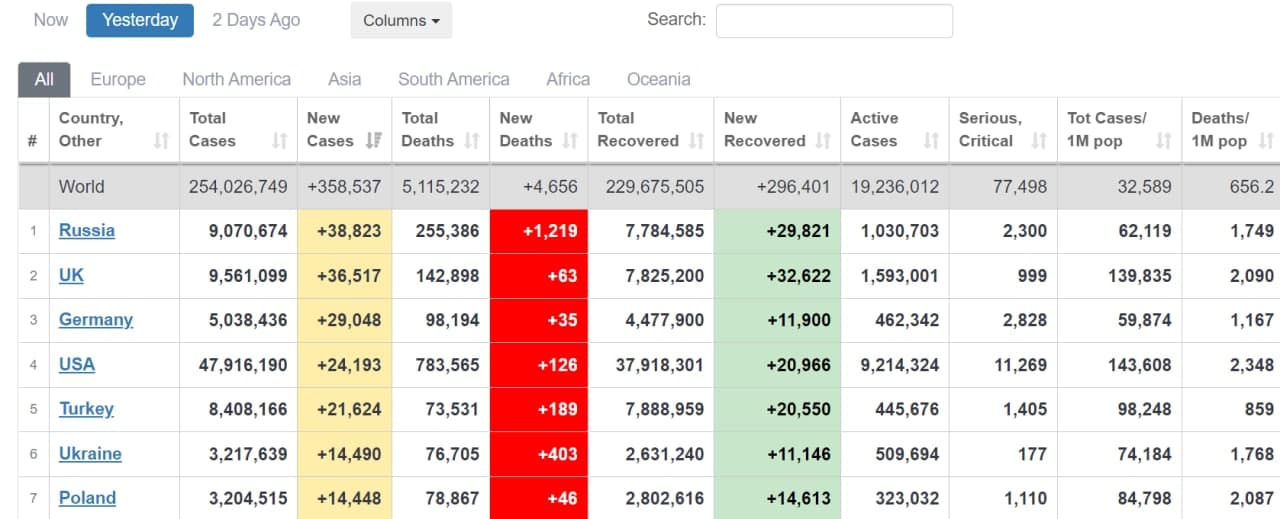Click the red Ukraine new deaths cell
The width and height of the screenshot is (1280, 519).
tap(539, 453)
